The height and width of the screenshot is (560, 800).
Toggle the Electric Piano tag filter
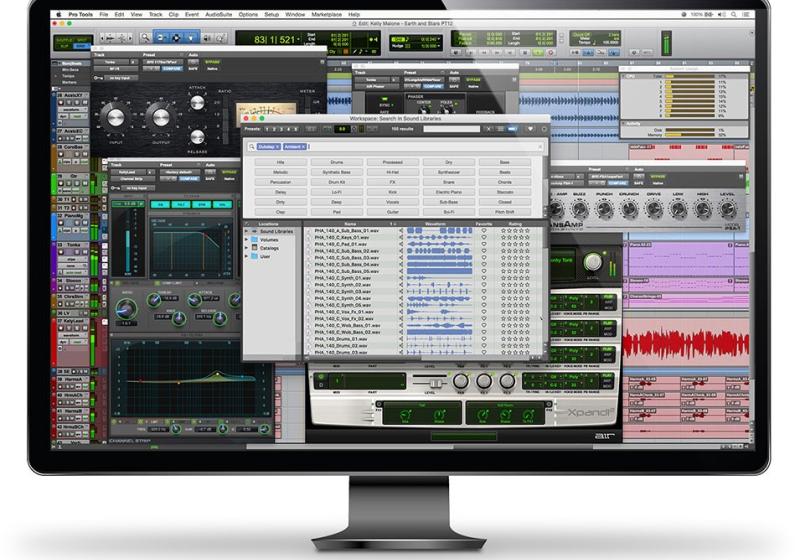click(x=449, y=191)
